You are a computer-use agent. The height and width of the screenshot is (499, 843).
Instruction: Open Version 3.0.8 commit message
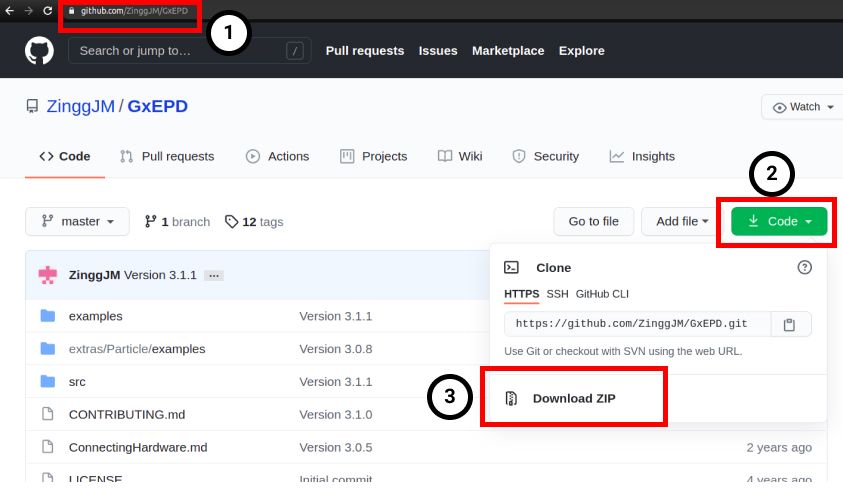(x=335, y=349)
